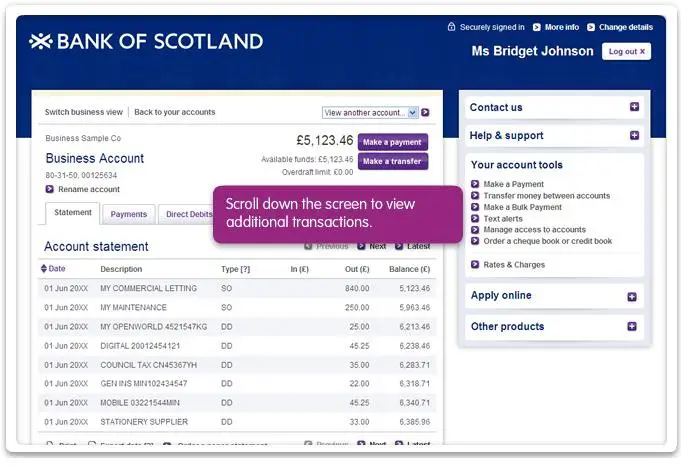Screen dimensions: 681x470
Task: Click the arrow icon beside Transfer money between accounts
Action: [475, 195]
